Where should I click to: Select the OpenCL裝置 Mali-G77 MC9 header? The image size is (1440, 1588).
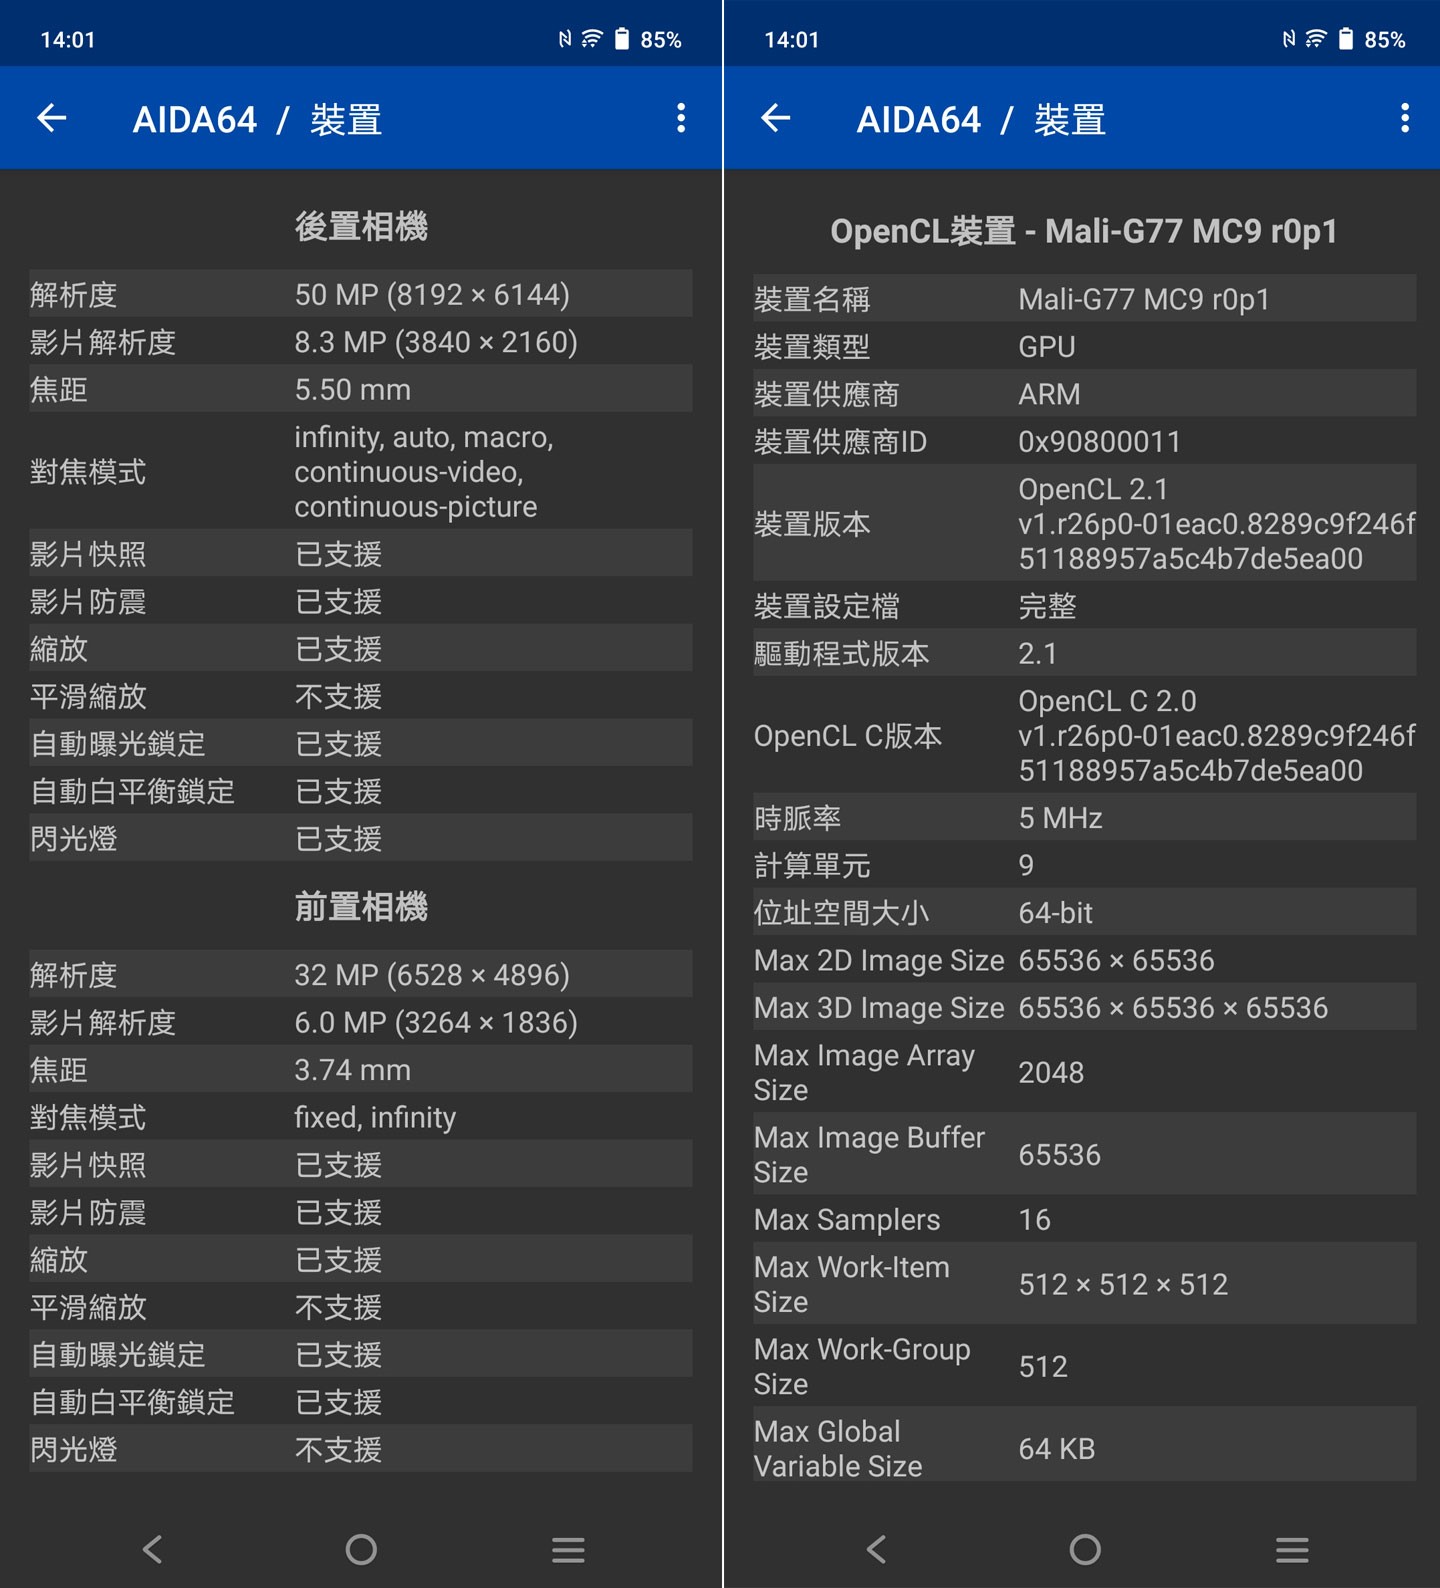click(x=1084, y=231)
